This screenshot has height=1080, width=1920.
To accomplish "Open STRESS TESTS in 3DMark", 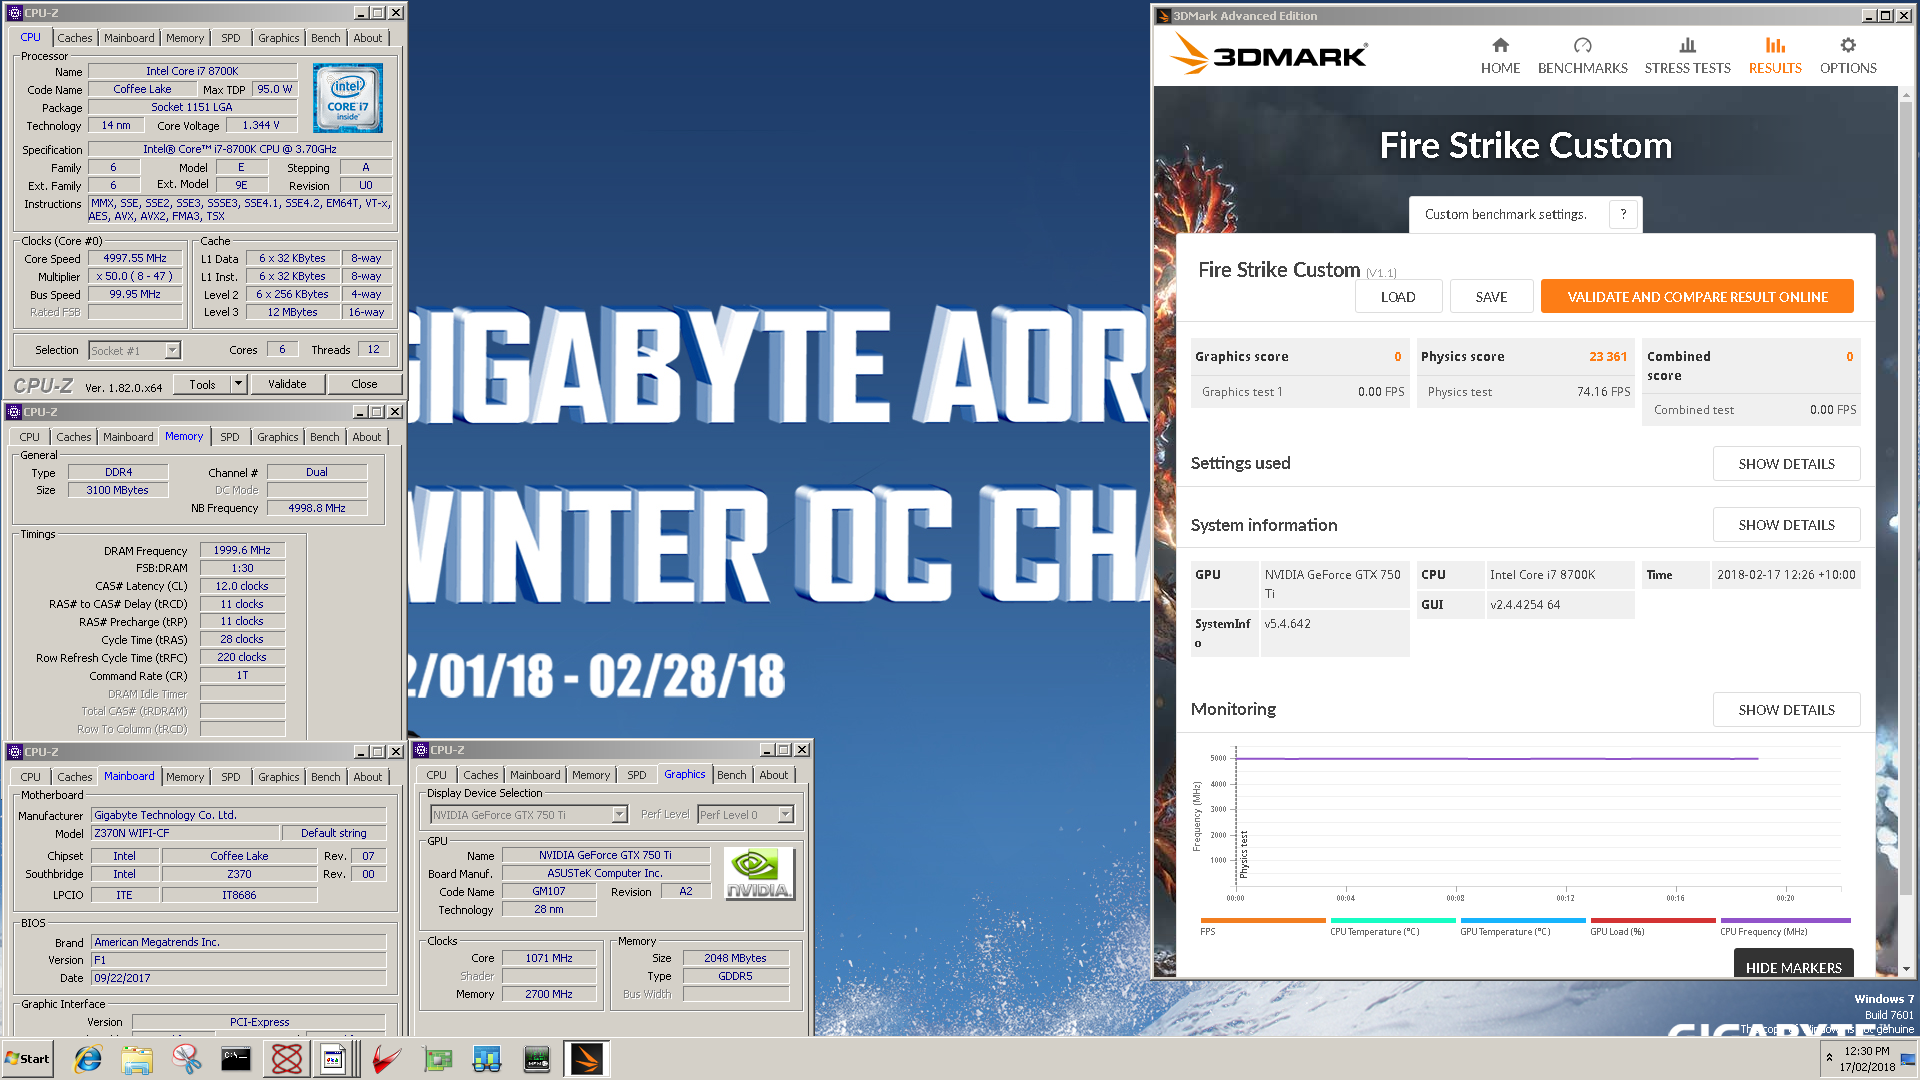I will coord(1687,56).
